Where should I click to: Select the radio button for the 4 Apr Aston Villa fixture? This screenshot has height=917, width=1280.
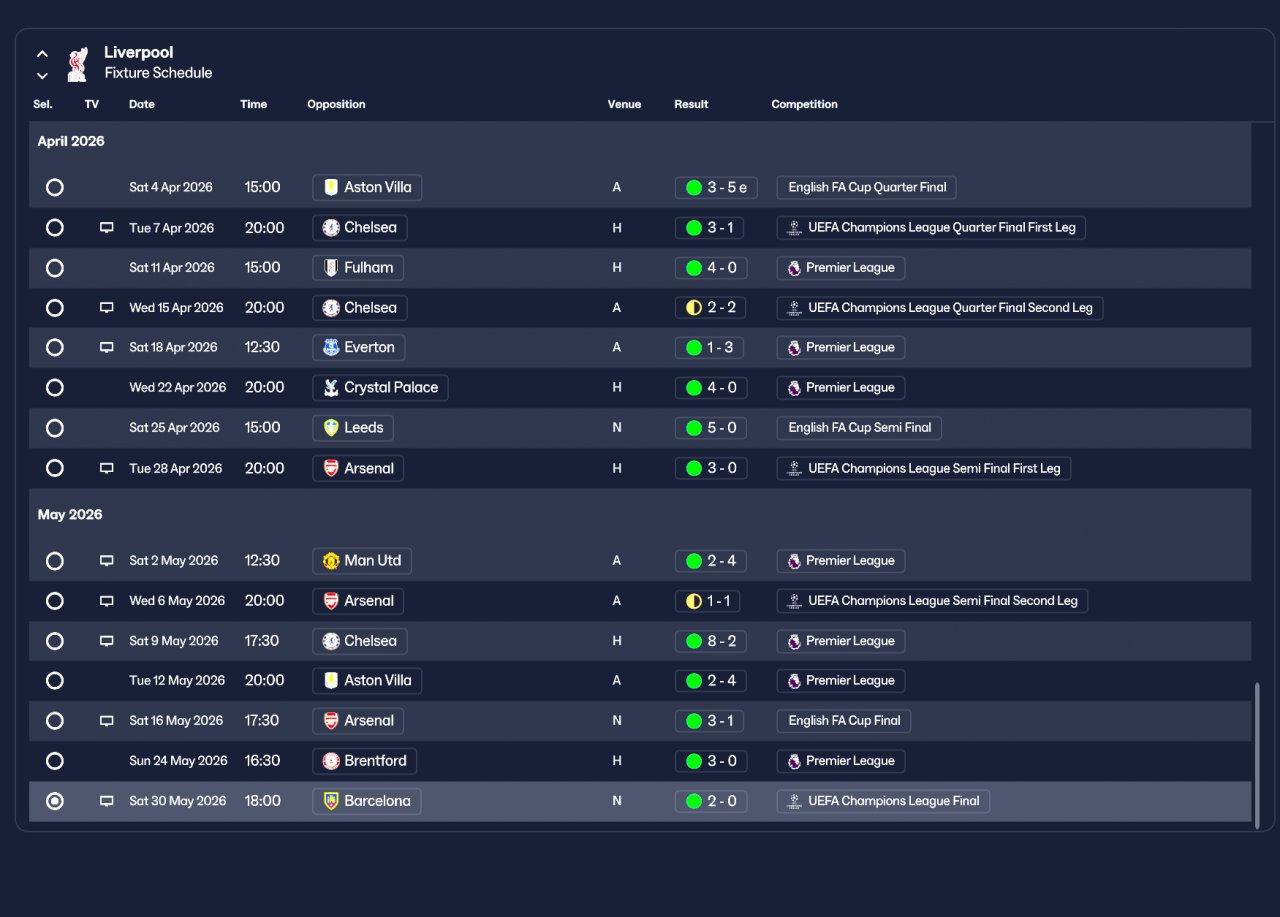pyautogui.click(x=55, y=187)
